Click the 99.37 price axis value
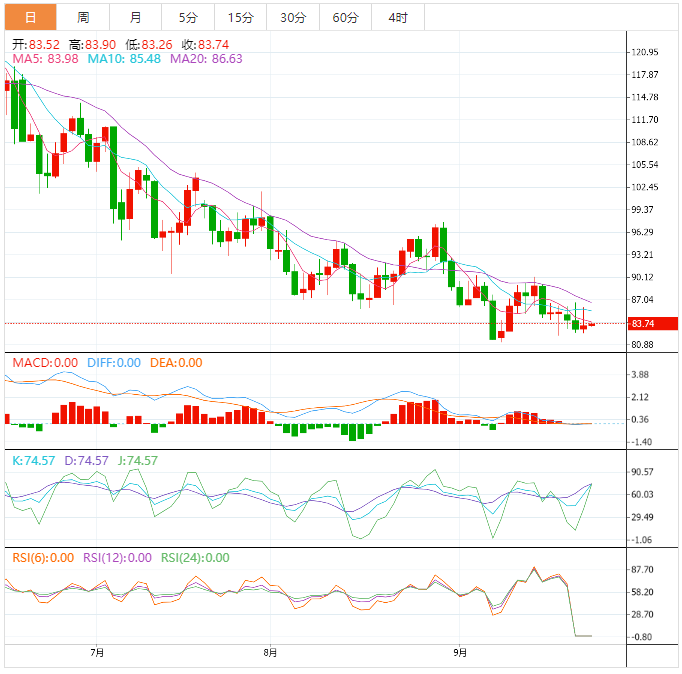 tap(642, 210)
